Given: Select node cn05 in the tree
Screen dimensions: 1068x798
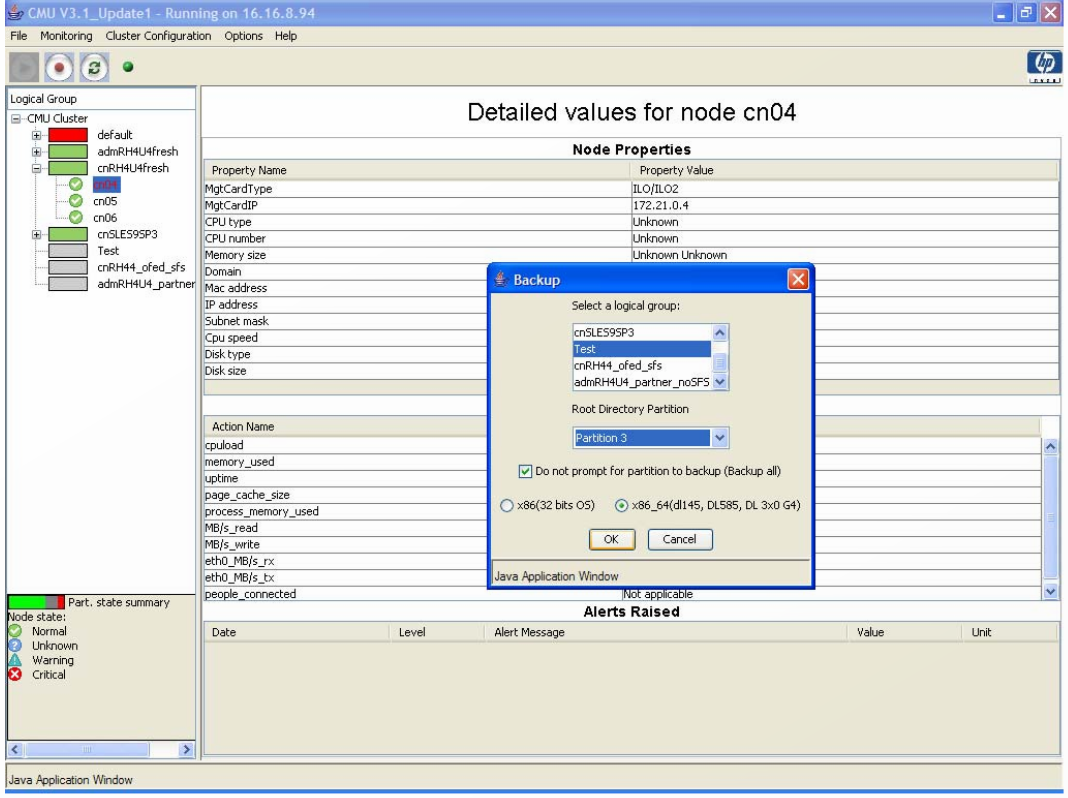Looking at the screenshot, I should click(x=105, y=201).
